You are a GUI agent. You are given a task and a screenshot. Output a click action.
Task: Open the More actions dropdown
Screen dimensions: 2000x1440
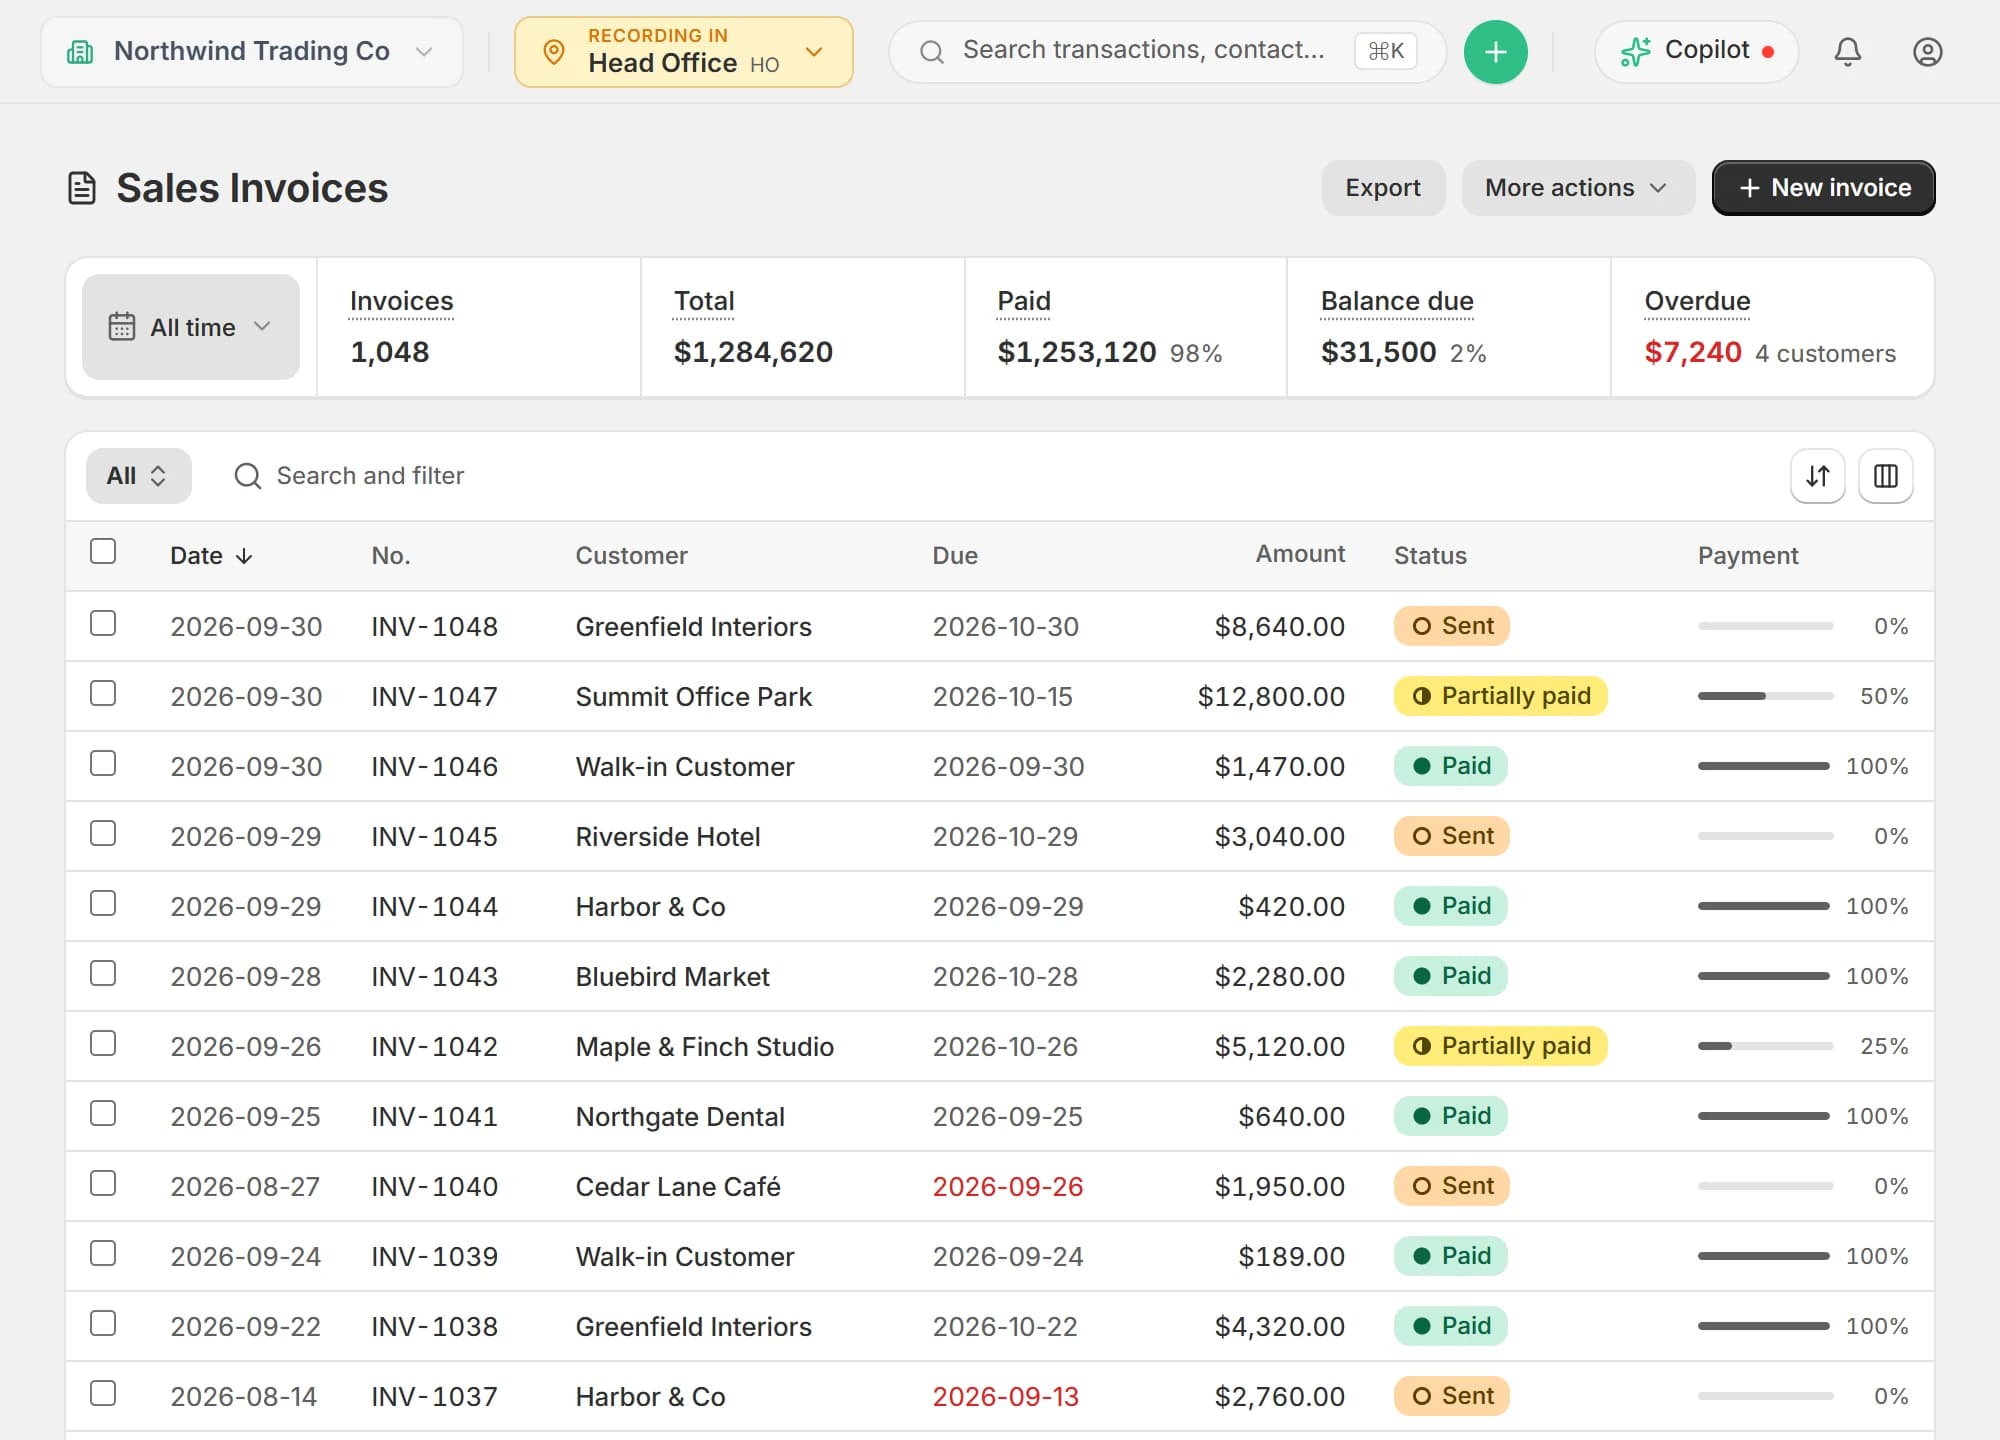1577,188
